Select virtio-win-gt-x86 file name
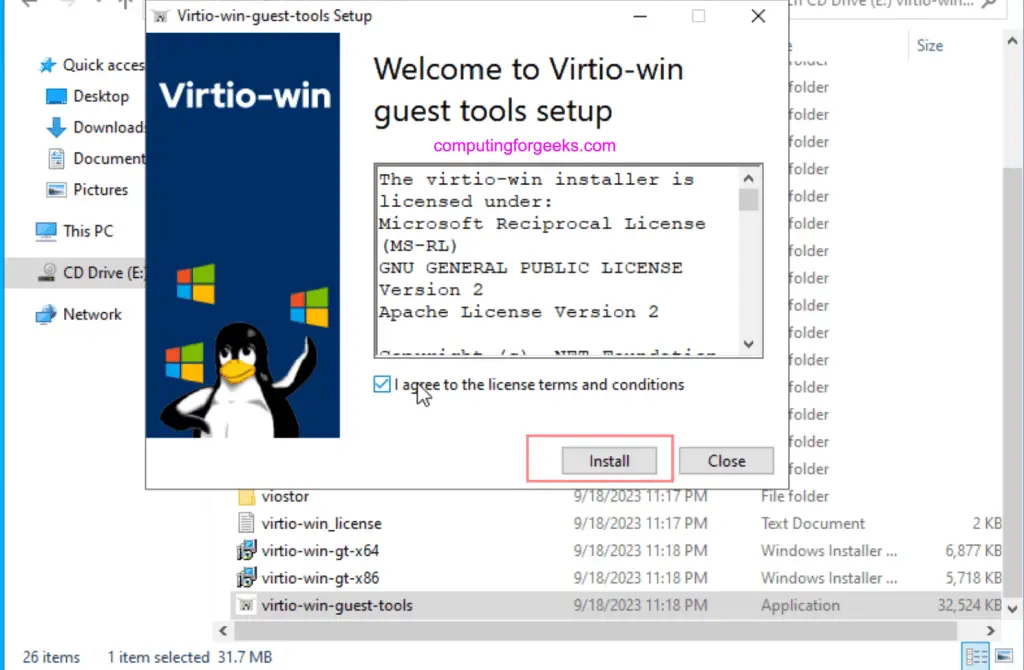 coord(320,579)
